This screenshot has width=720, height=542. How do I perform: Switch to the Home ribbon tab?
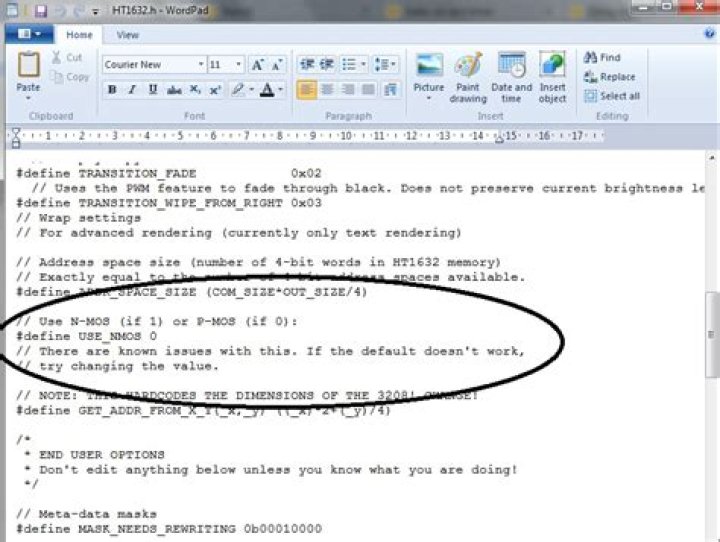pyautogui.click(x=79, y=35)
